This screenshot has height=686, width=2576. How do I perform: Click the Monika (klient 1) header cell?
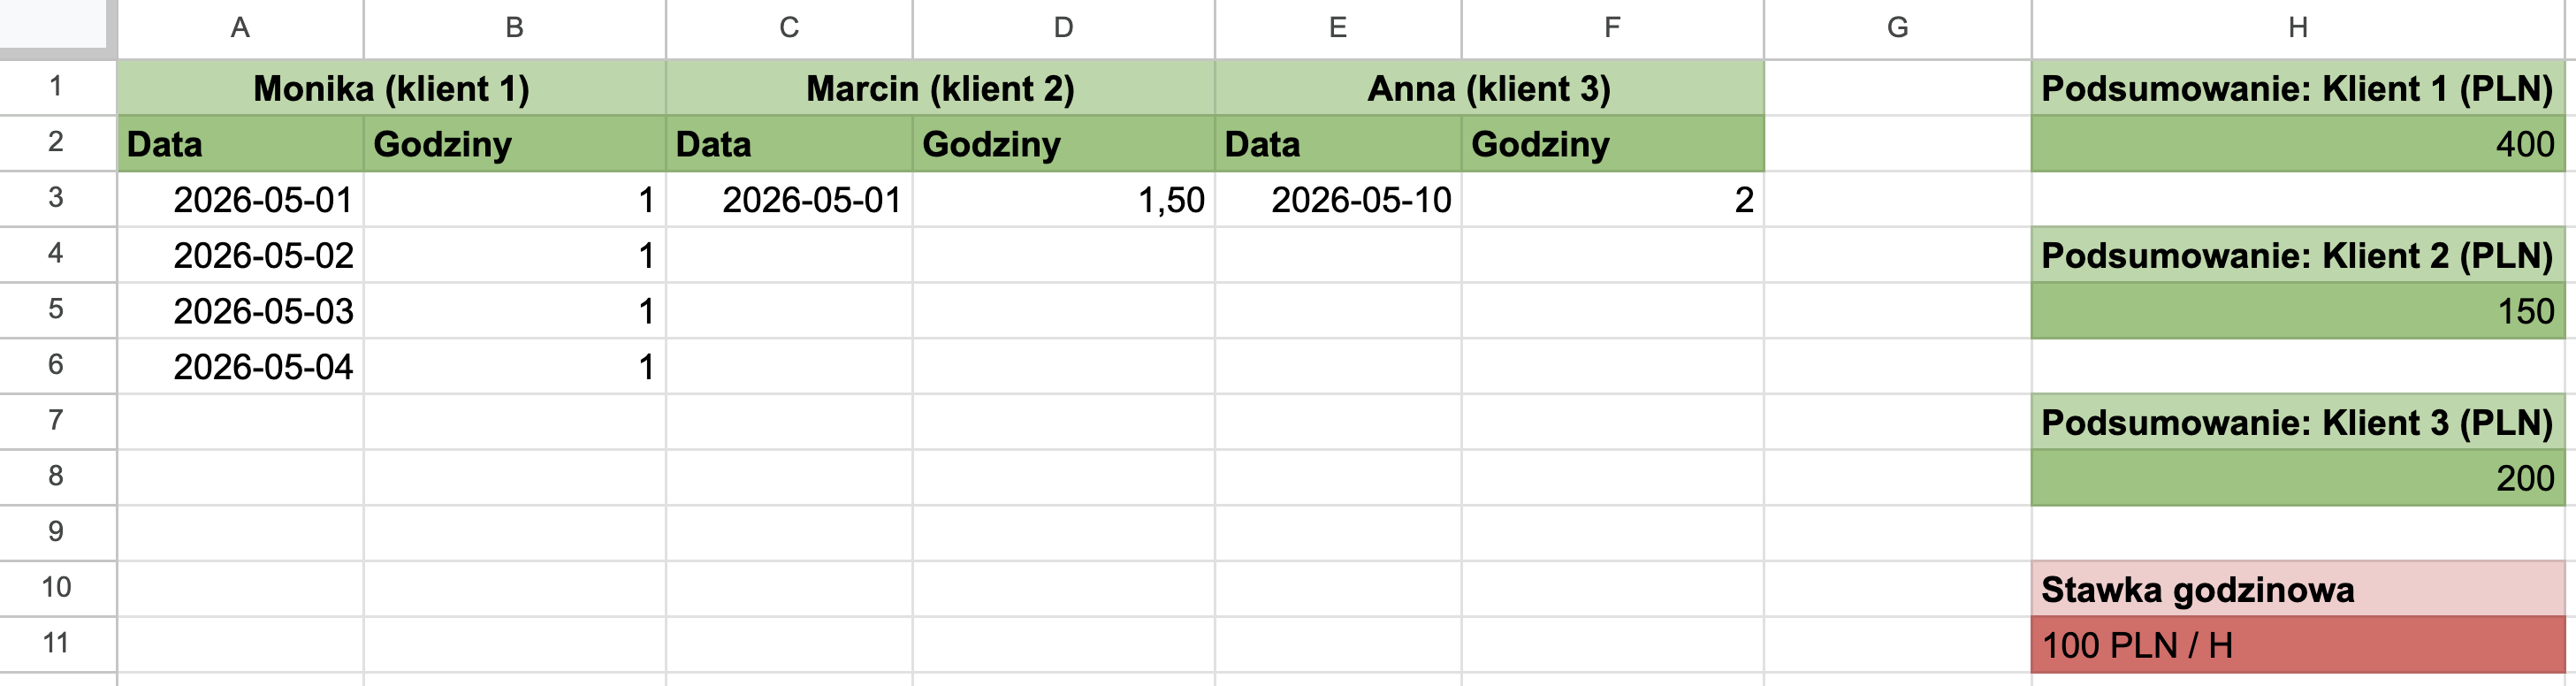point(391,88)
